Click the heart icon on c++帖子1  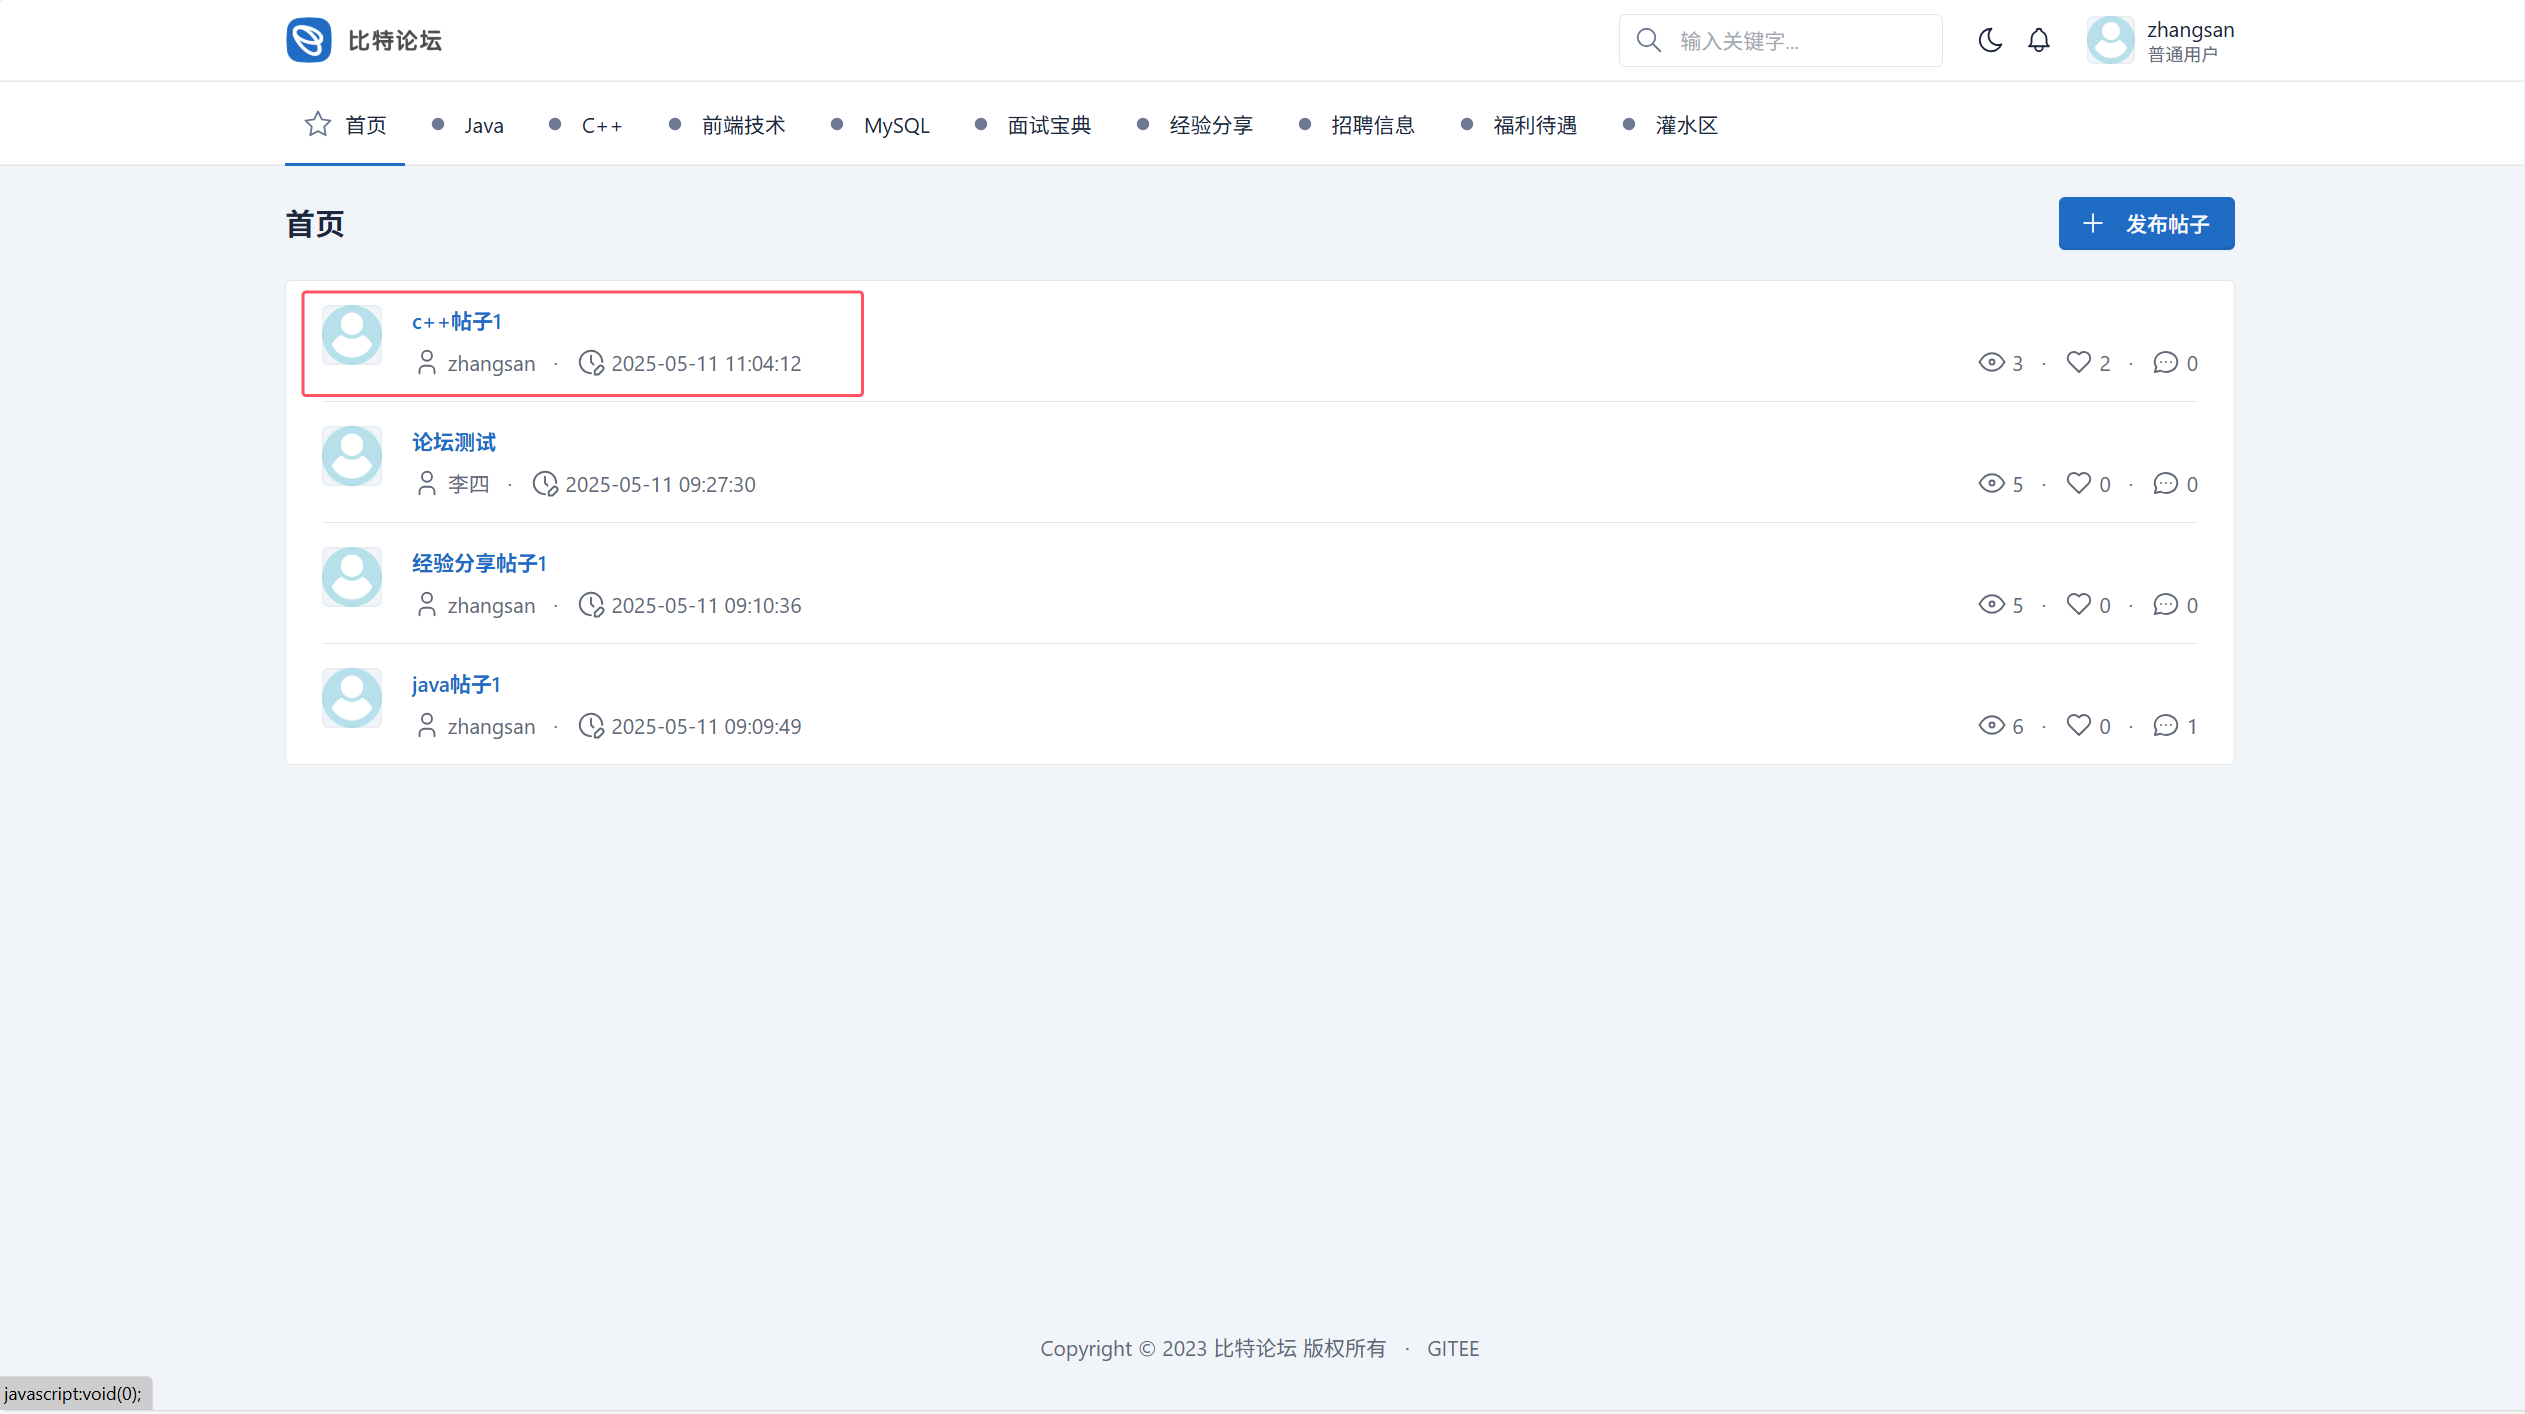[2078, 362]
